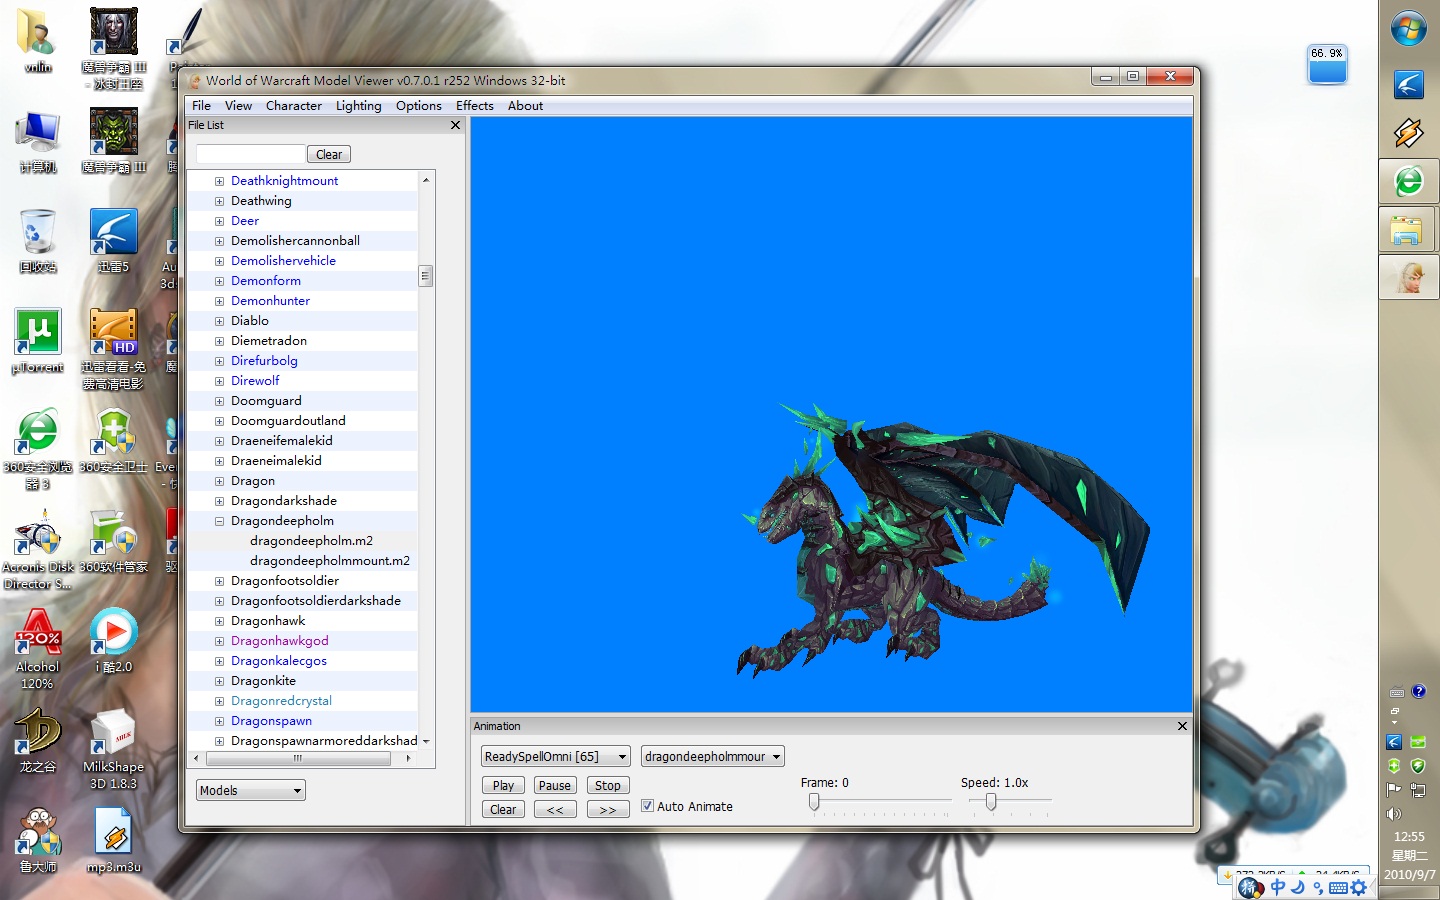The height and width of the screenshot is (900, 1440).
Task: Select dragondeepholm.m2 in the file list
Action: pos(311,541)
